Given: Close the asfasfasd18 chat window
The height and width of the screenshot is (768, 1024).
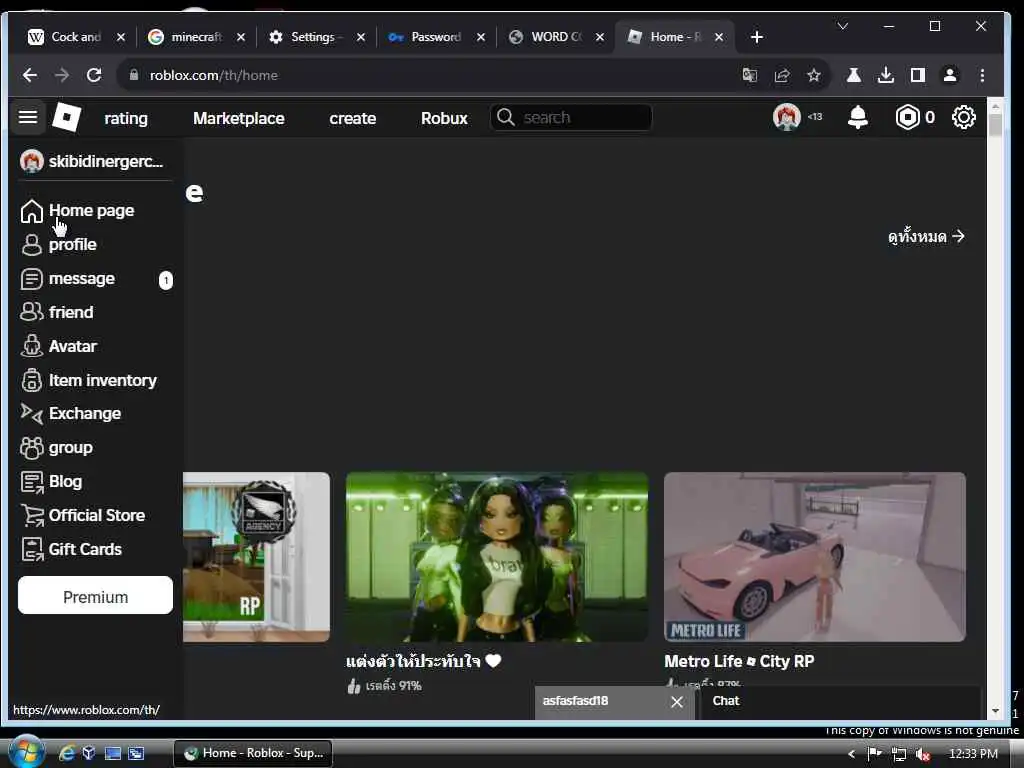Looking at the screenshot, I should click(x=677, y=702).
